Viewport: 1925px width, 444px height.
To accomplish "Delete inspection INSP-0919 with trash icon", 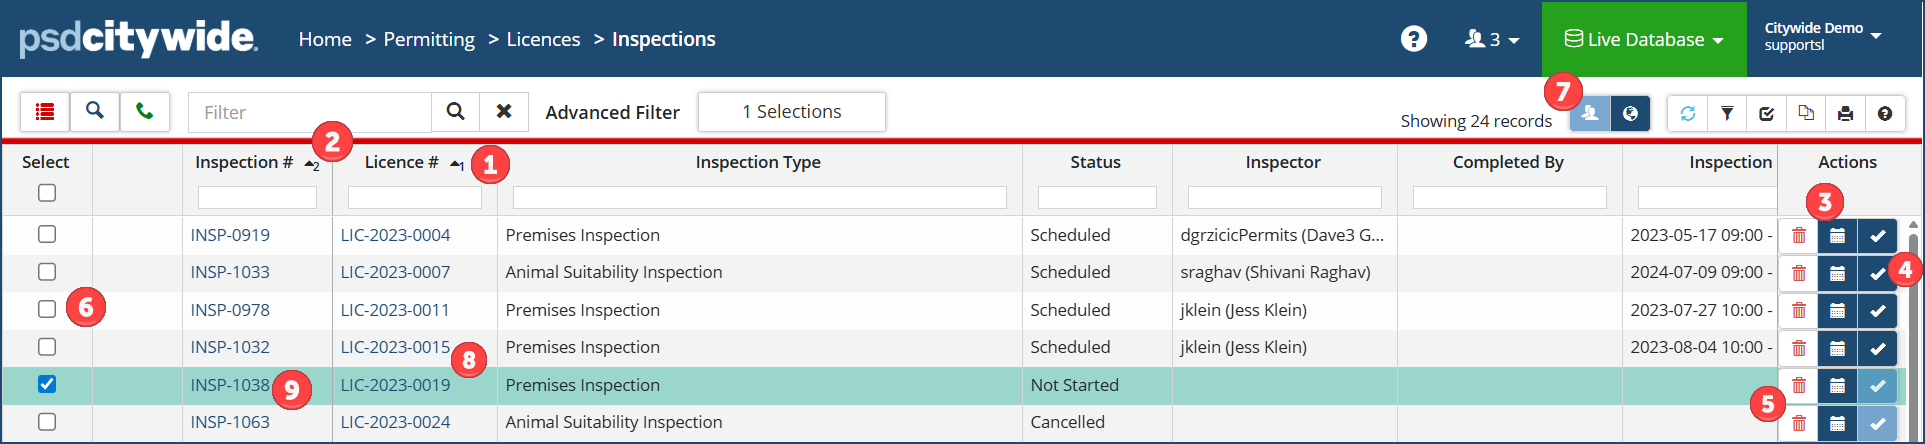I will coord(1799,236).
